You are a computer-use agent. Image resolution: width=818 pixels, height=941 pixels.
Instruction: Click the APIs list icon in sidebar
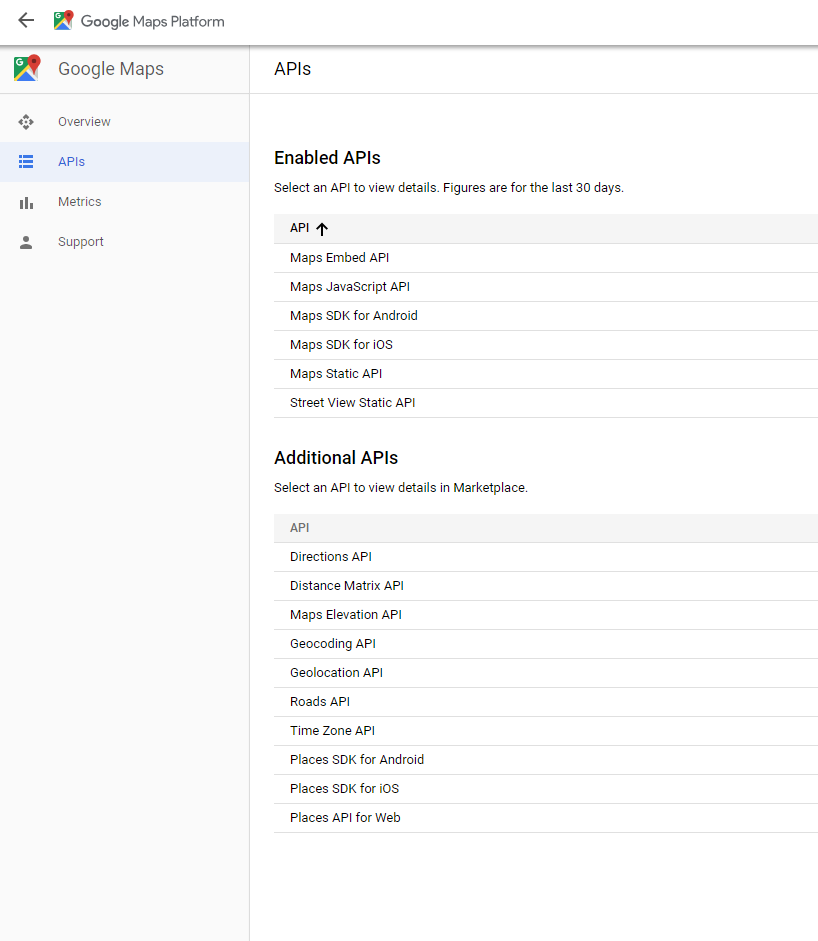(x=26, y=161)
